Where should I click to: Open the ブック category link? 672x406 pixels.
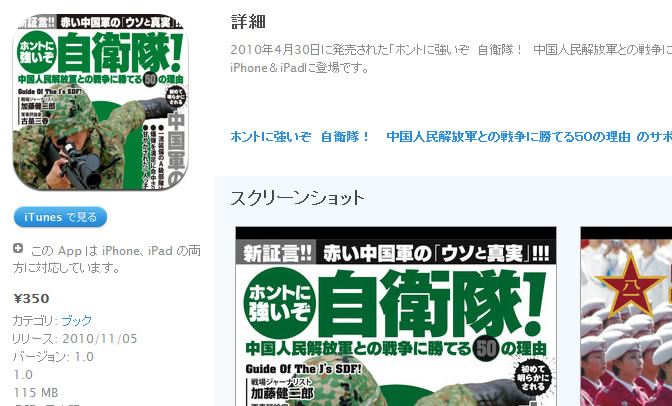[x=77, y=320]
